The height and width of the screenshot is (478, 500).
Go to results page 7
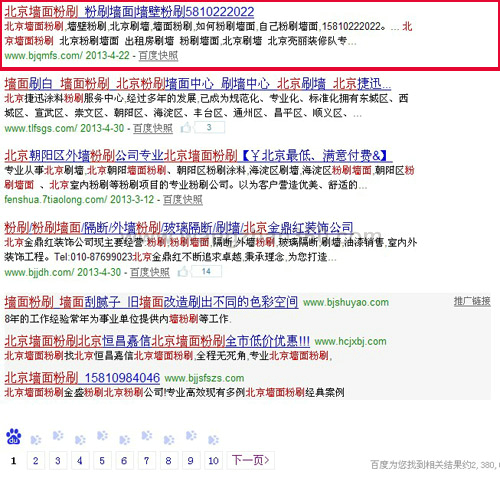[146, 461]
